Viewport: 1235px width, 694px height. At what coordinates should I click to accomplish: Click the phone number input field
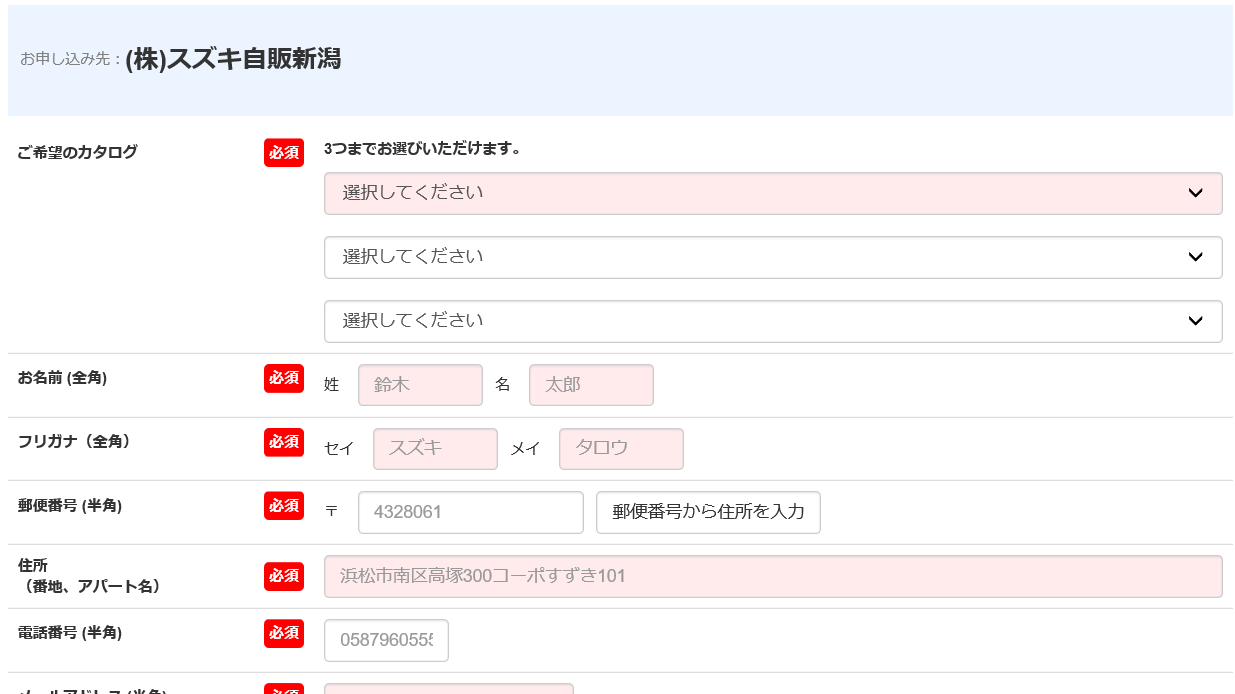coord(386,640)
